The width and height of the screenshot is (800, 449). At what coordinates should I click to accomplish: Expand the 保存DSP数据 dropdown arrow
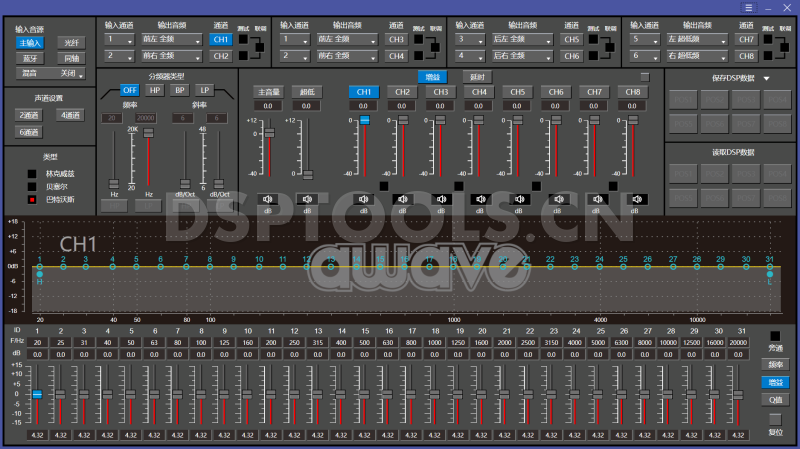(766, 78)
